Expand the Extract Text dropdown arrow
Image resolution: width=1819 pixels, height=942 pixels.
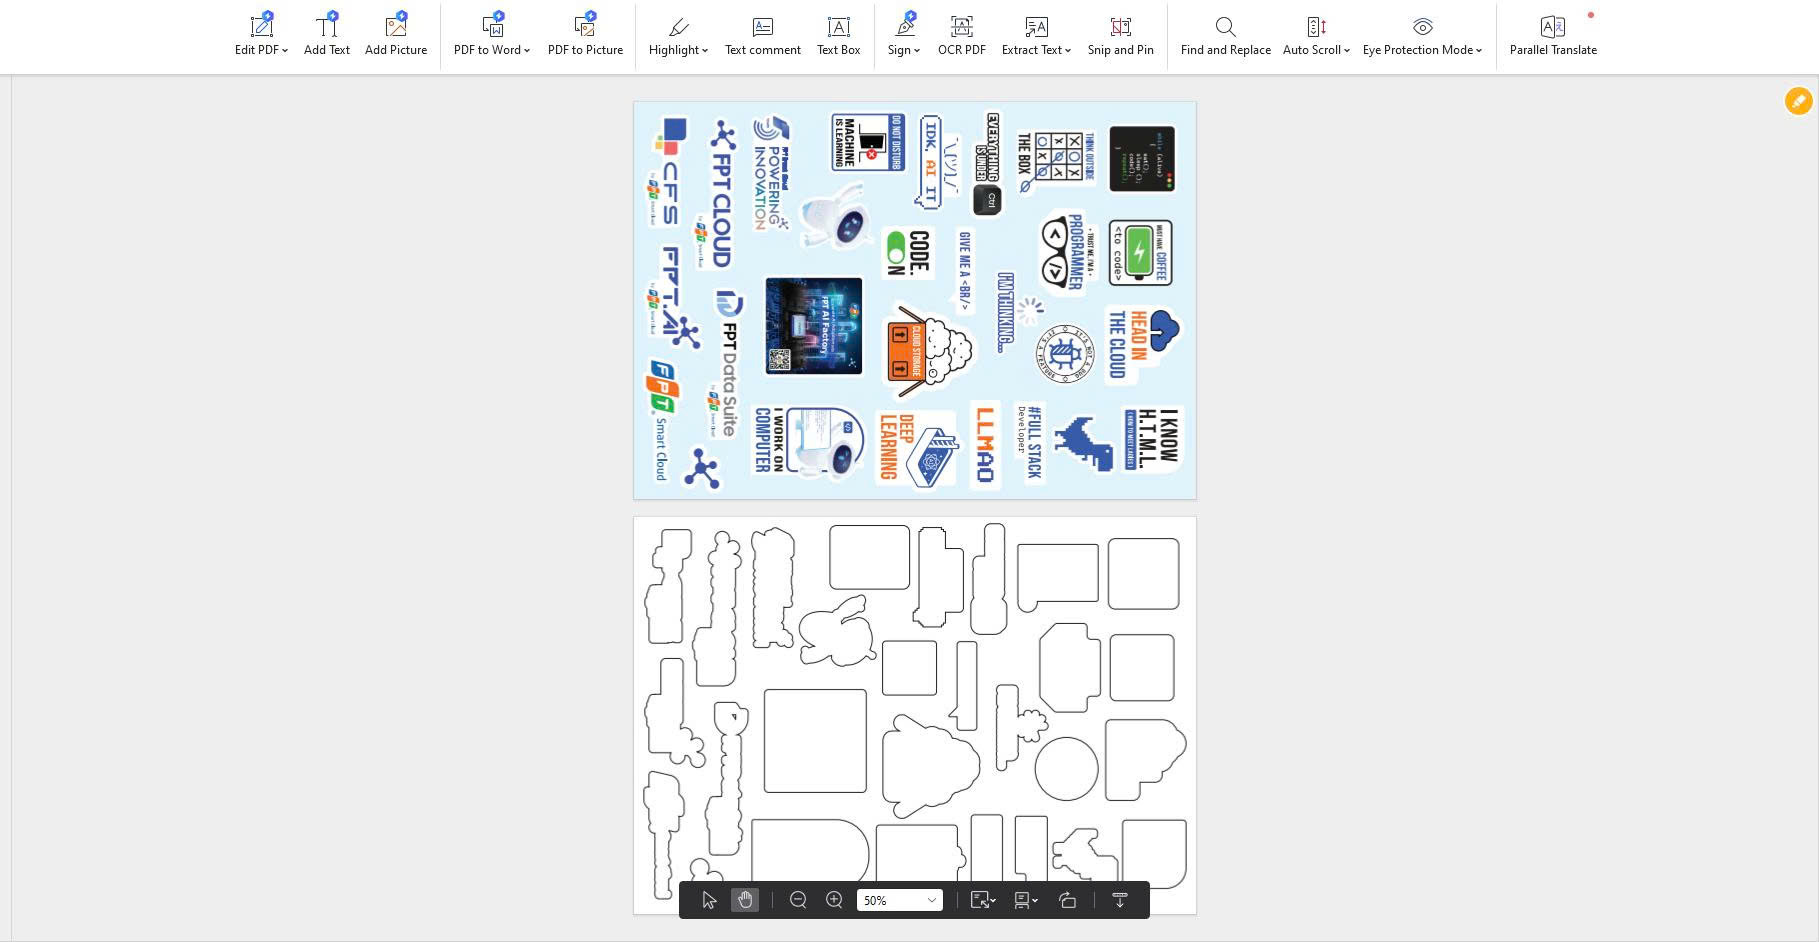[x=1068, y=51]
